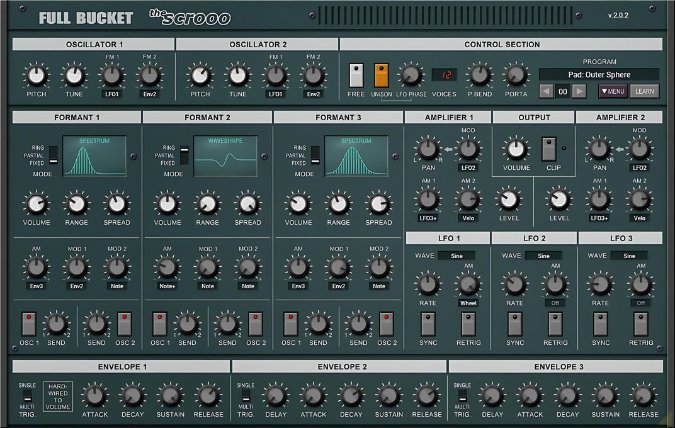Screen dimensions: 675x428
Task: Click Envelope 2 SUSTAIN knob
Action: click(389, 396)
